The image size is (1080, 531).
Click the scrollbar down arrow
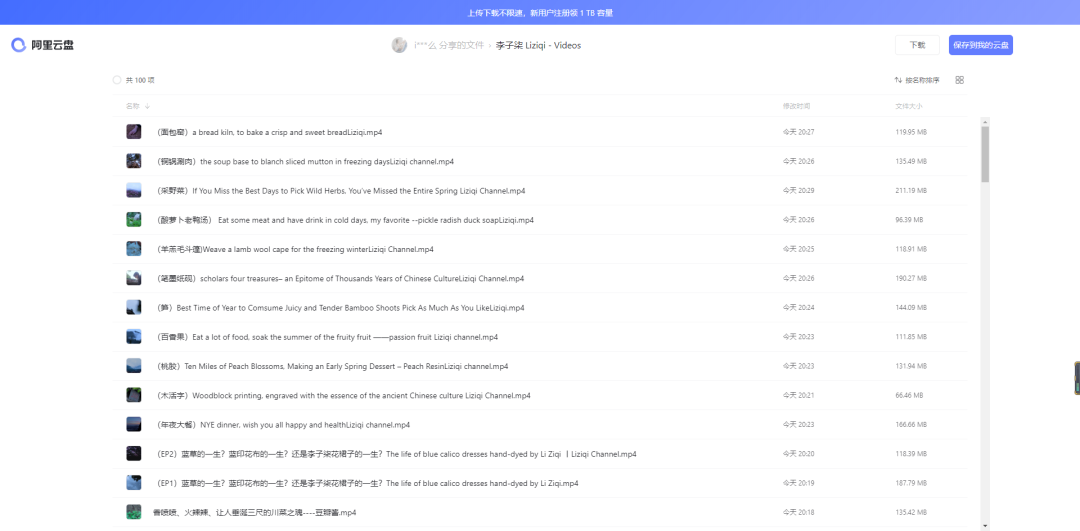pyautogui.click(x=985, y=525)
